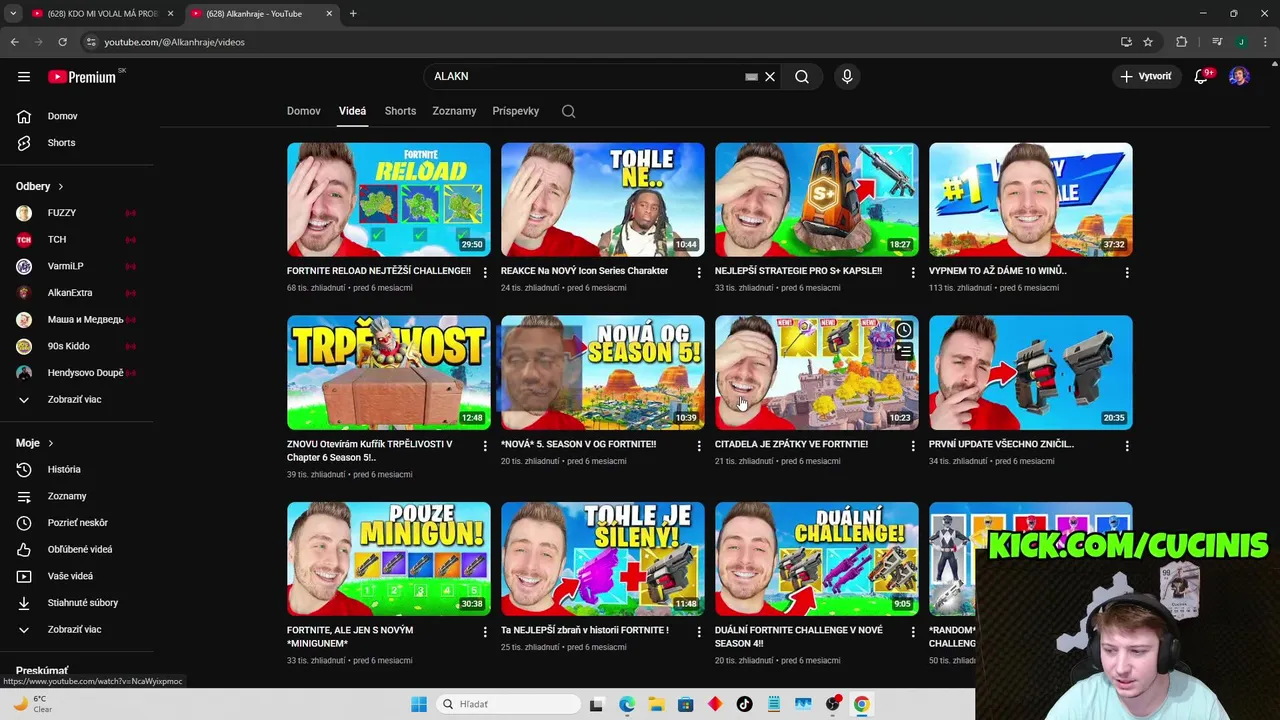The width and height of the screenshot is (1280, 720).
Task: Open the notifications bell
Action: point(1202,76)
